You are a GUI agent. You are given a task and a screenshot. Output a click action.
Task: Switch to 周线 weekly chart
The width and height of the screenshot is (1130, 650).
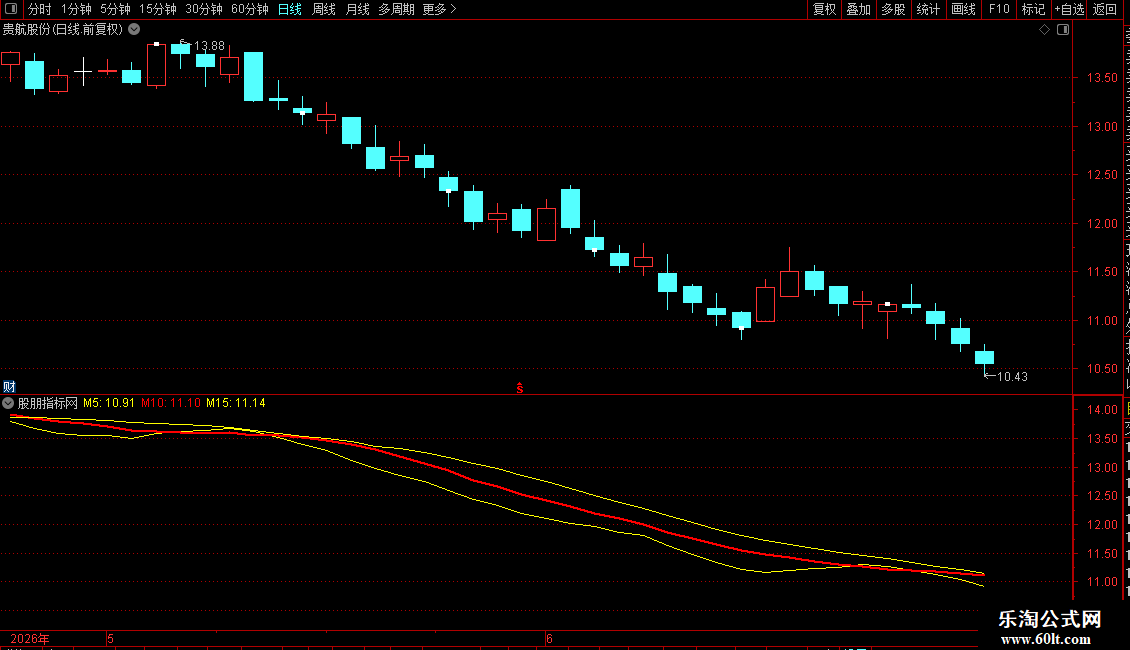[x=324, y=9]
